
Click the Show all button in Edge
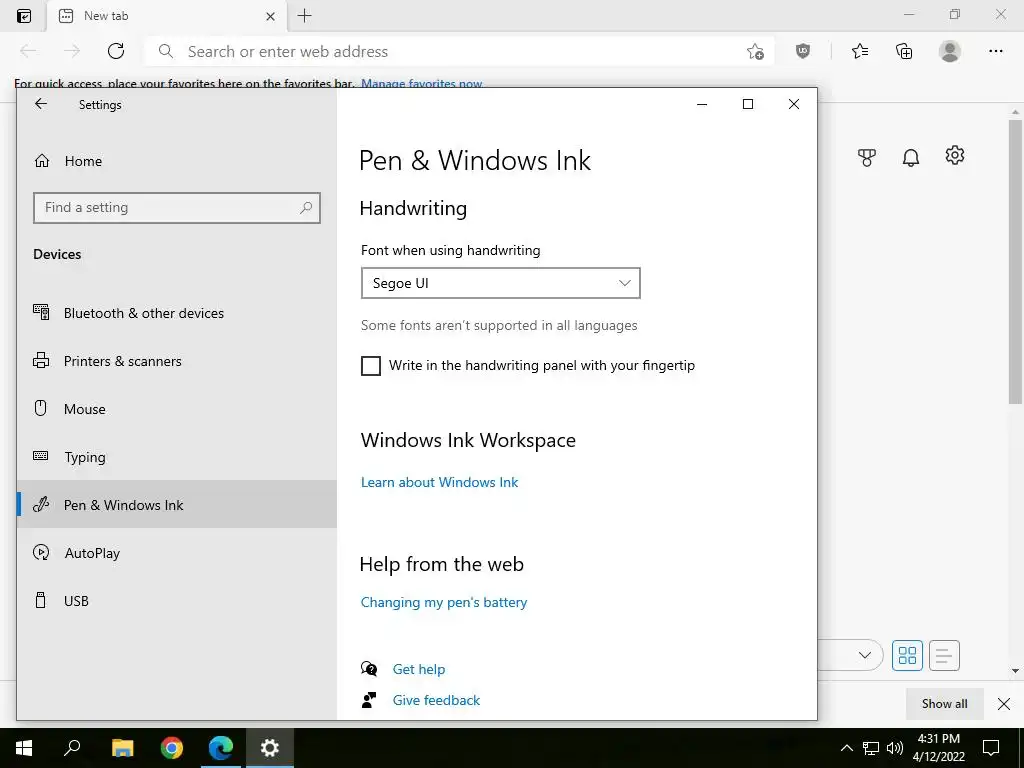click(x=944, y=703)
